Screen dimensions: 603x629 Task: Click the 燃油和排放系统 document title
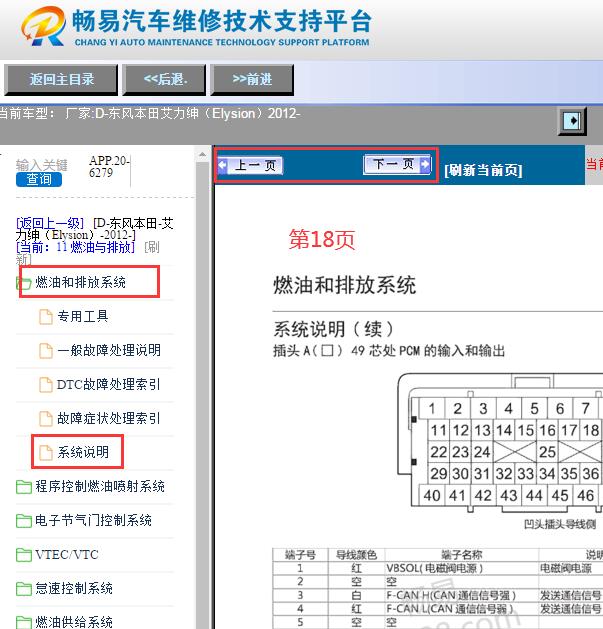pyautogui.click(x=344, y=285)
